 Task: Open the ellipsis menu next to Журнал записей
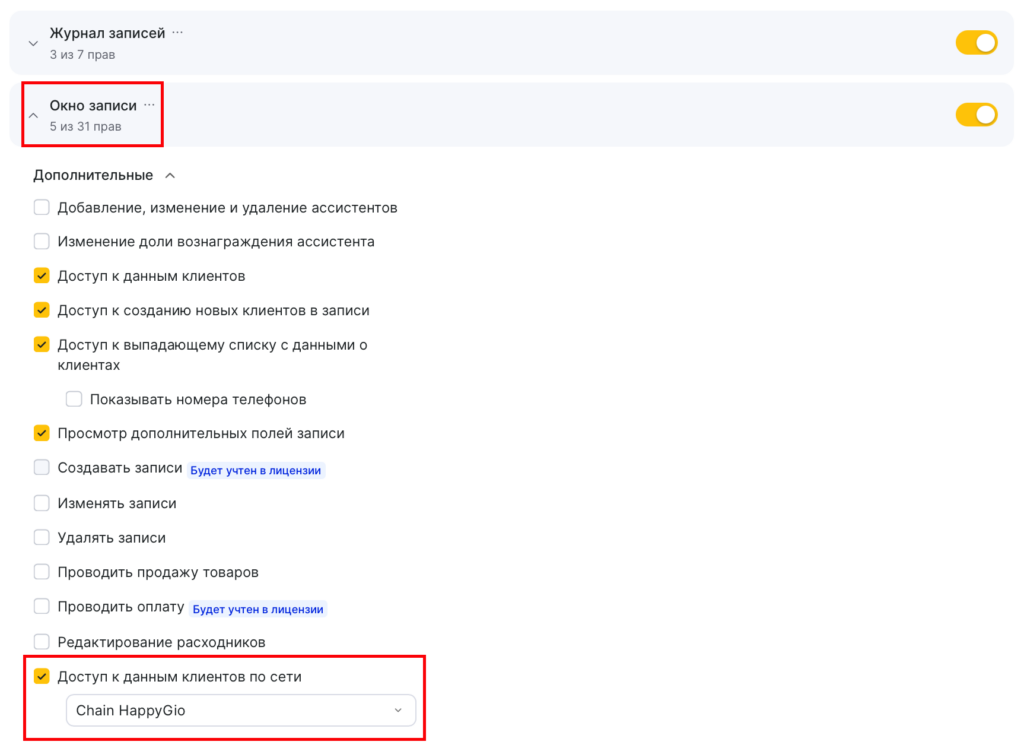[x=177, y=33]
